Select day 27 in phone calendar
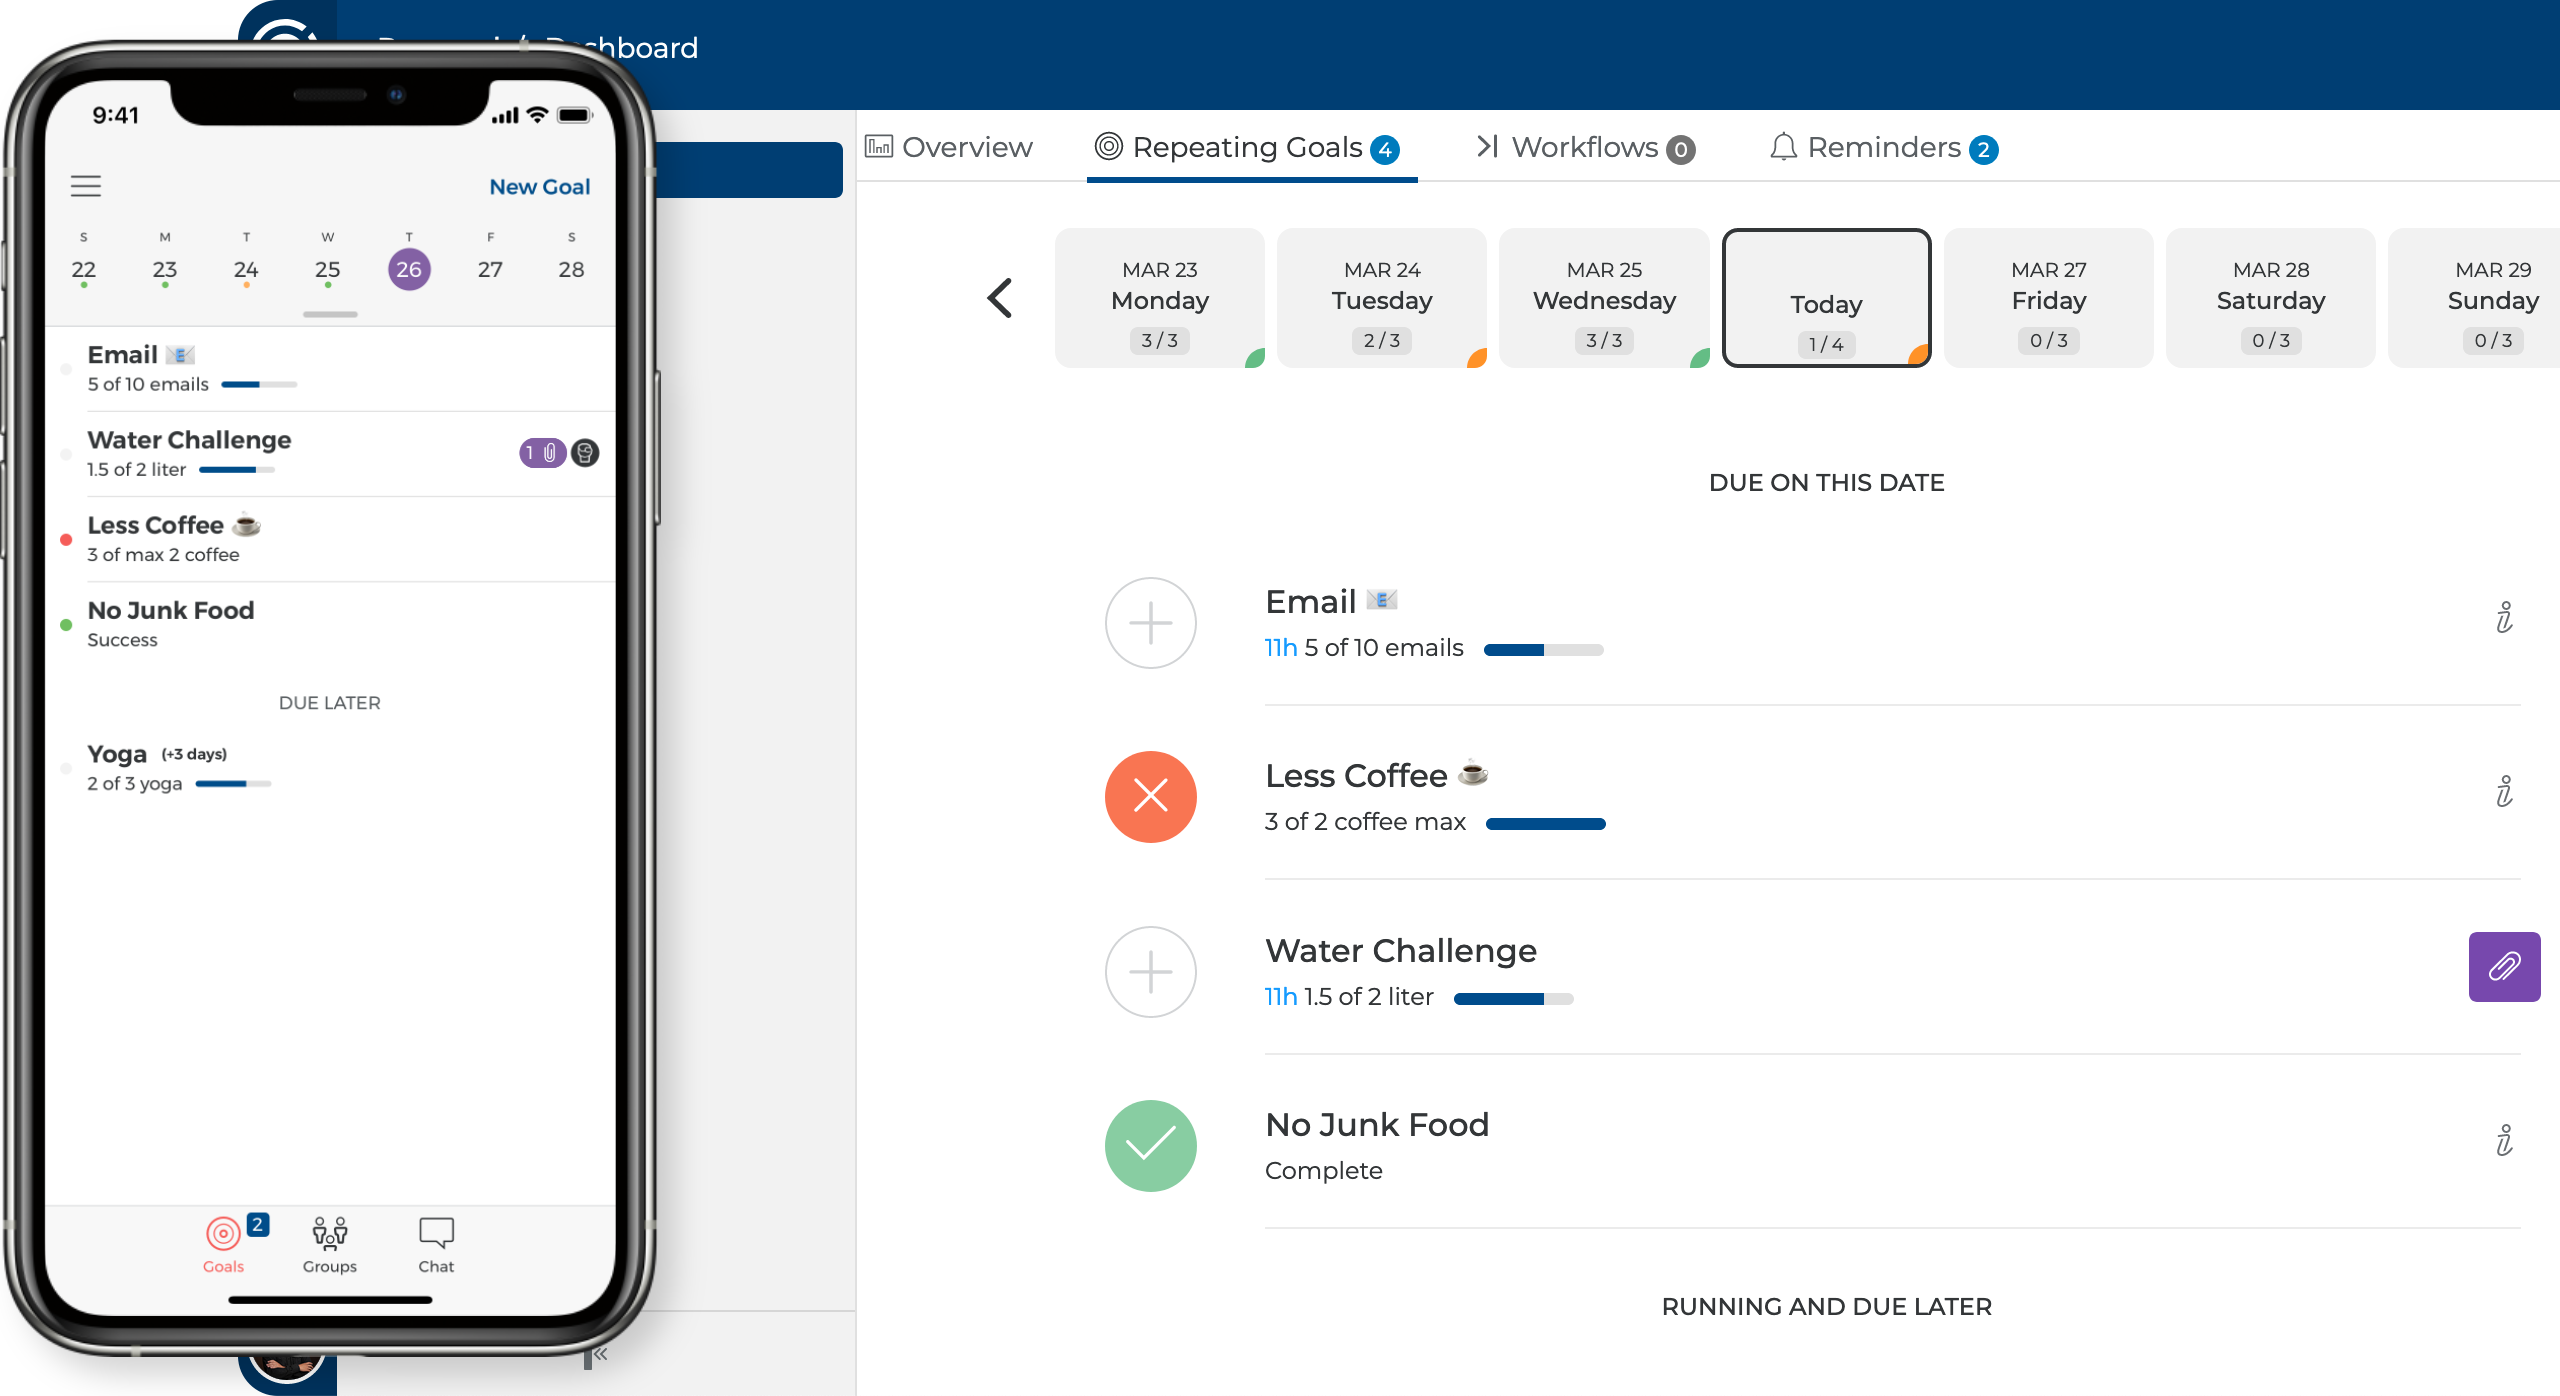Image resolution: width=2560 pixels, height=1396 pixels. (x=490, y=269)
